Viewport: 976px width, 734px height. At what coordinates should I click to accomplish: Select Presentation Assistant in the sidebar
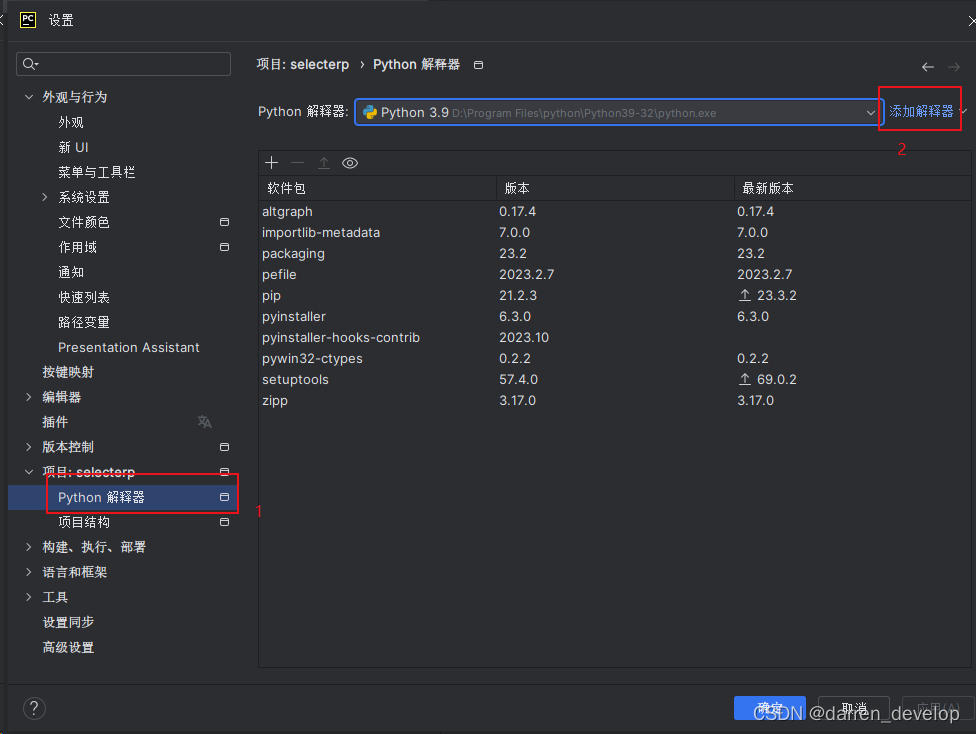click(128, 347)
